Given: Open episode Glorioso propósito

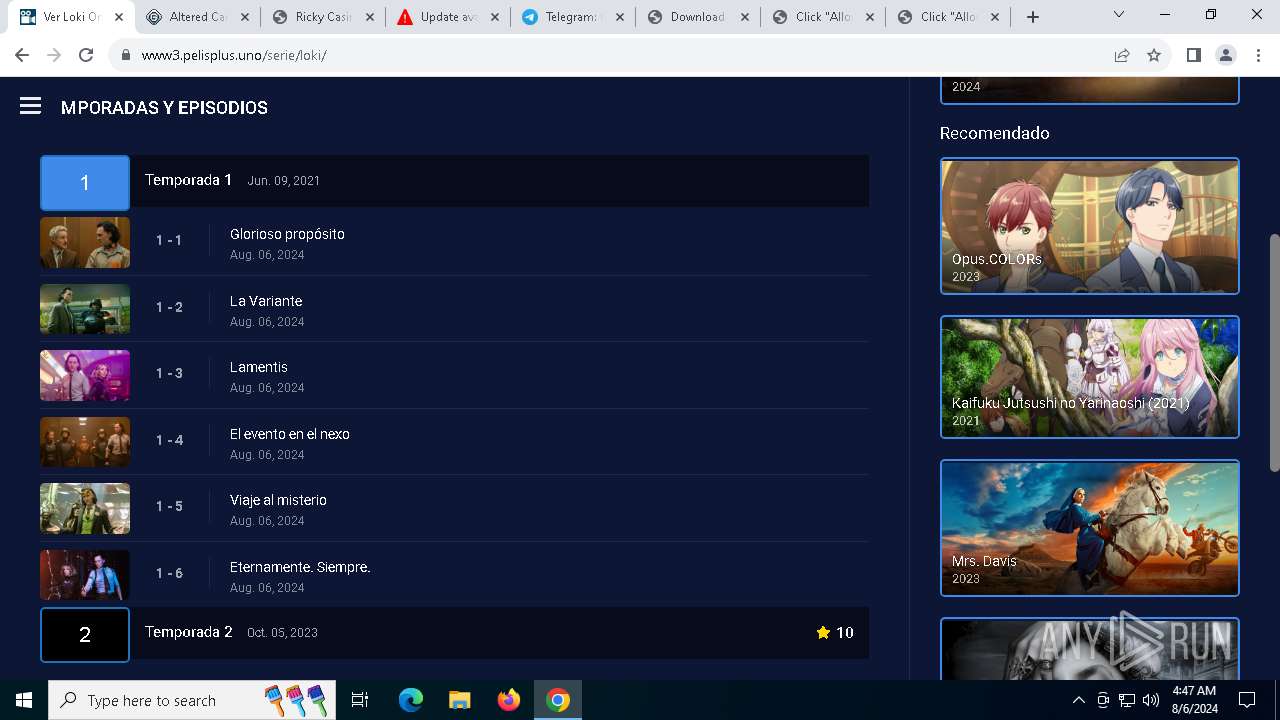Looking at the screenshot, I should pos(287,234).
